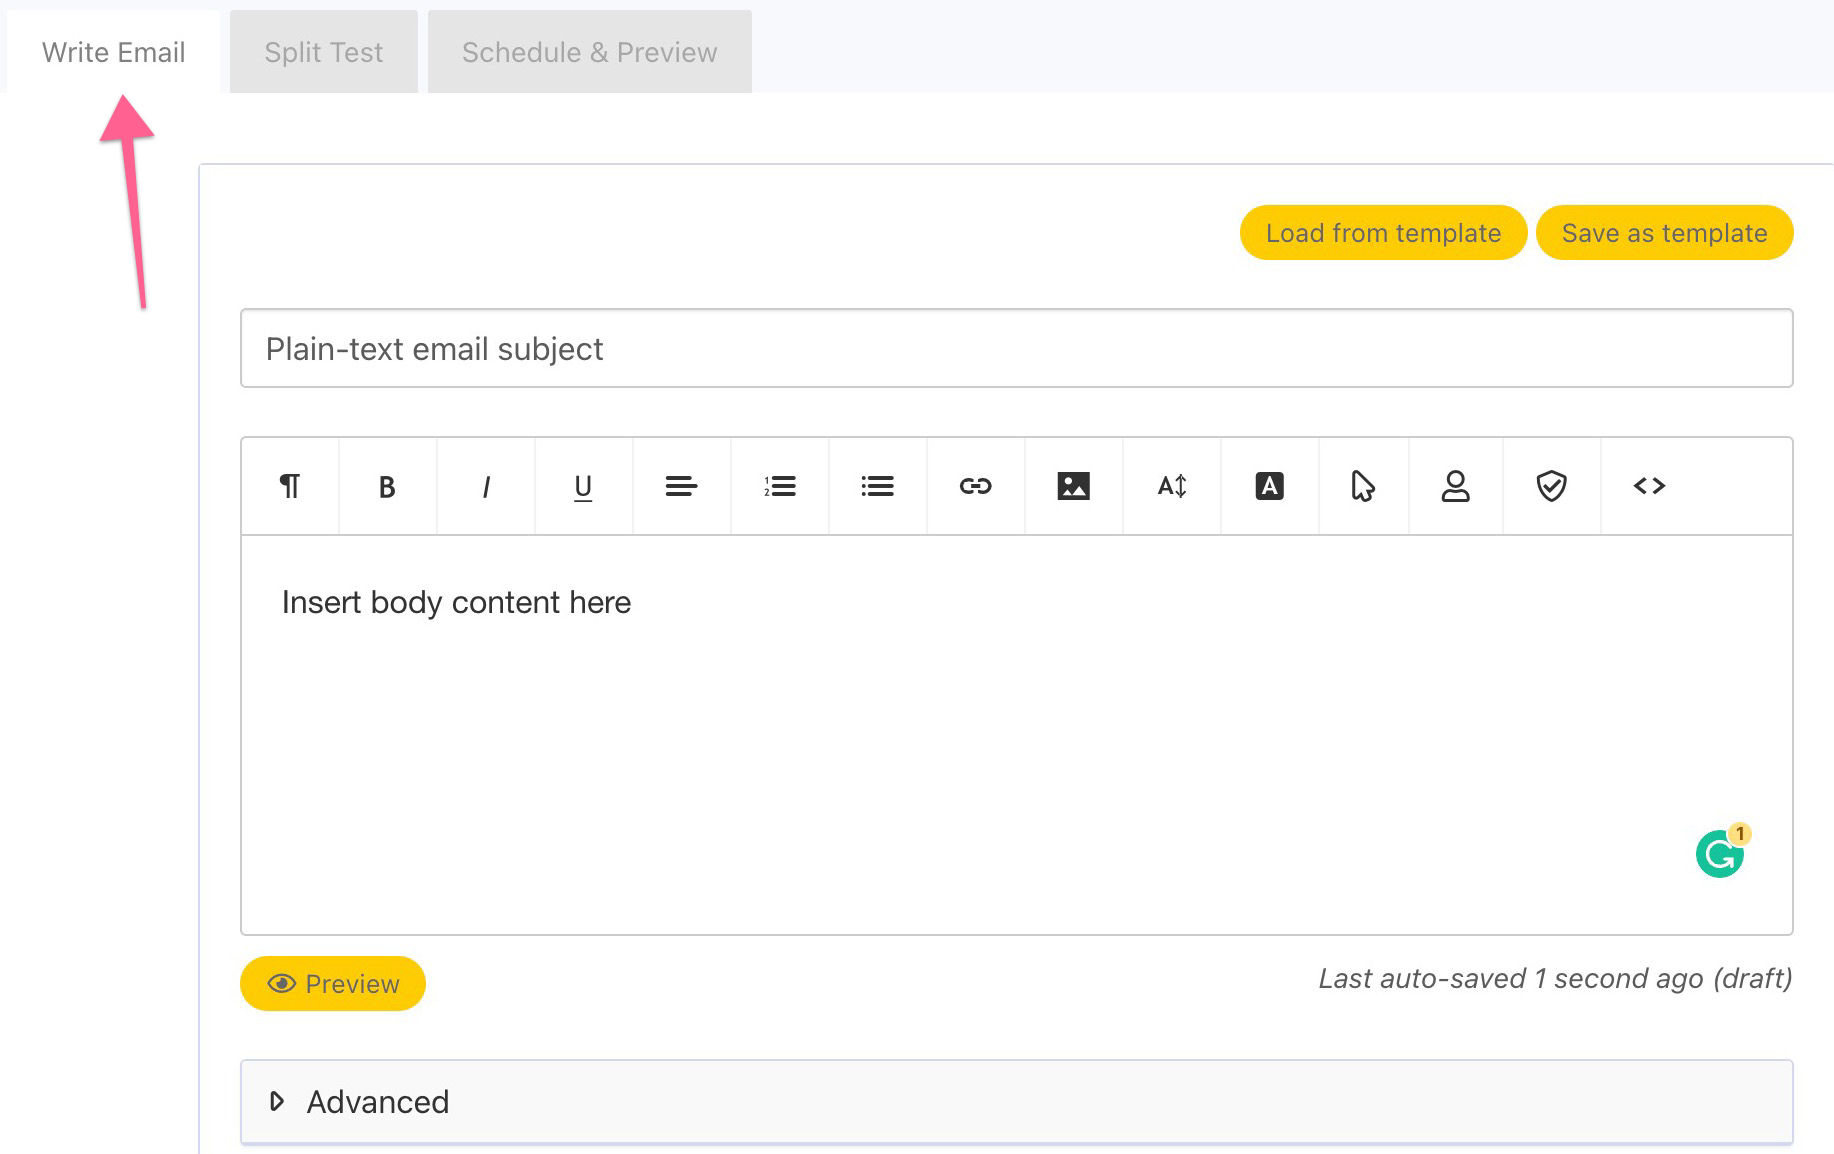
Task: Insert an image
Action: pyautogui.click(x=1073, y=486)
